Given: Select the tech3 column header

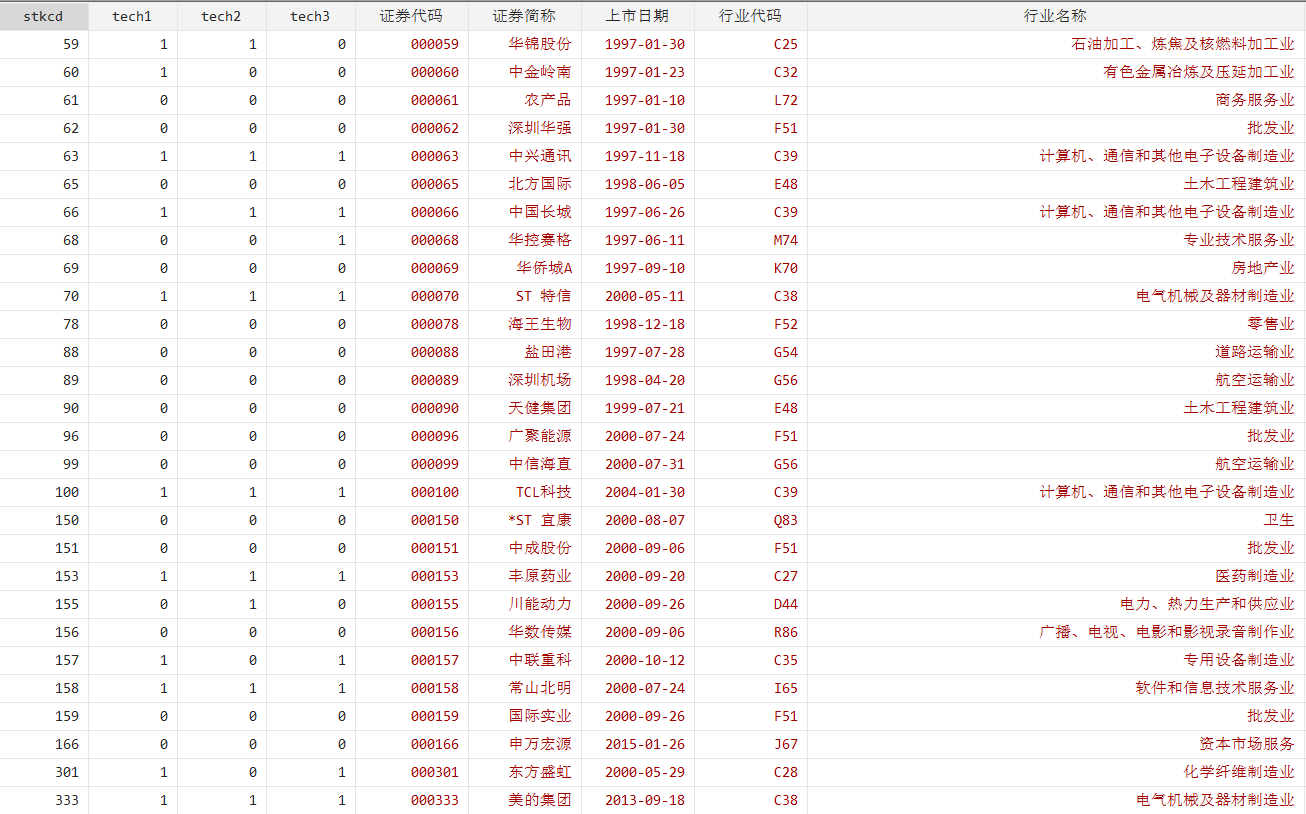Looking at the screenshot, I should pos(311,16).
